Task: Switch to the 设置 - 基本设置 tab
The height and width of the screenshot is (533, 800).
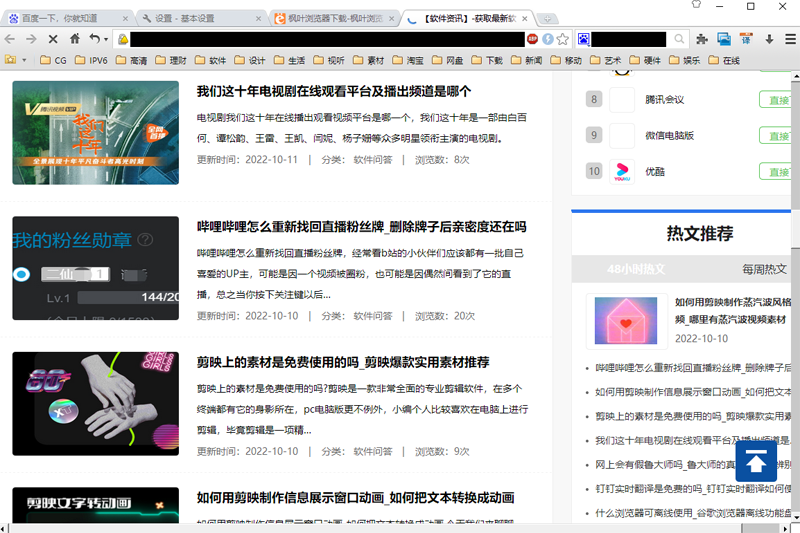Action: point(198,18)
